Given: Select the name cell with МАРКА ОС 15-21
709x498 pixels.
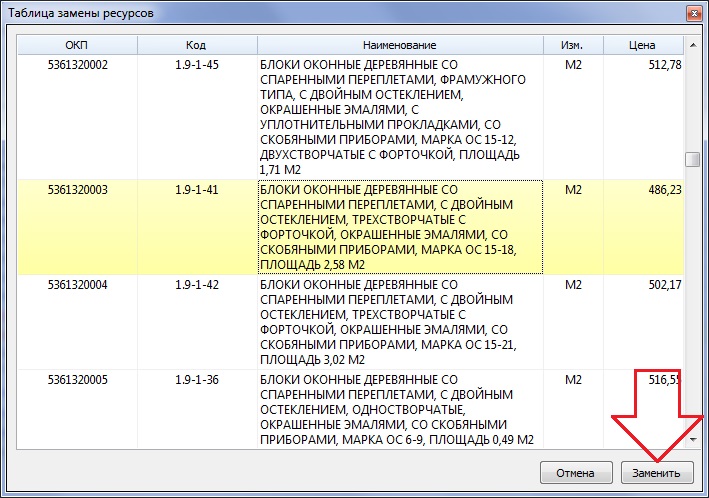Looking at the screenshot, I should click(400, 322).
